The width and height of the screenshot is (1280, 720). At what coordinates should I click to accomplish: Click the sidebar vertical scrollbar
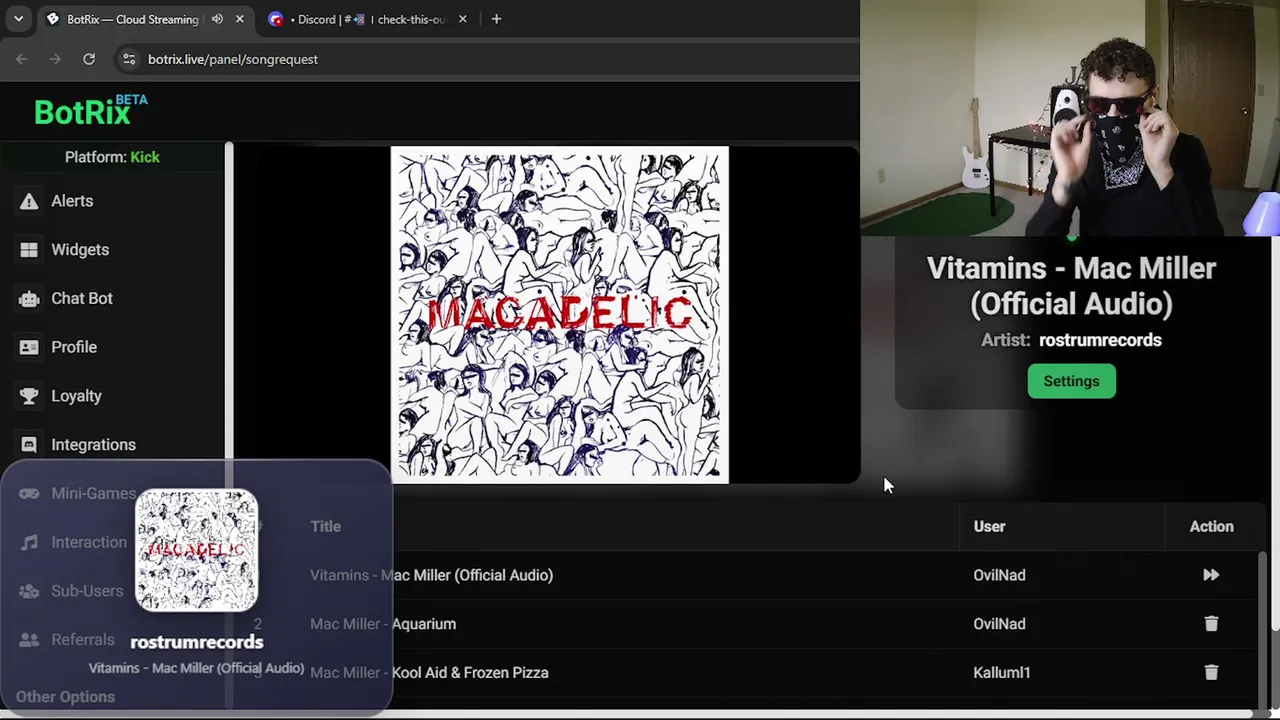tap(229, 300)
